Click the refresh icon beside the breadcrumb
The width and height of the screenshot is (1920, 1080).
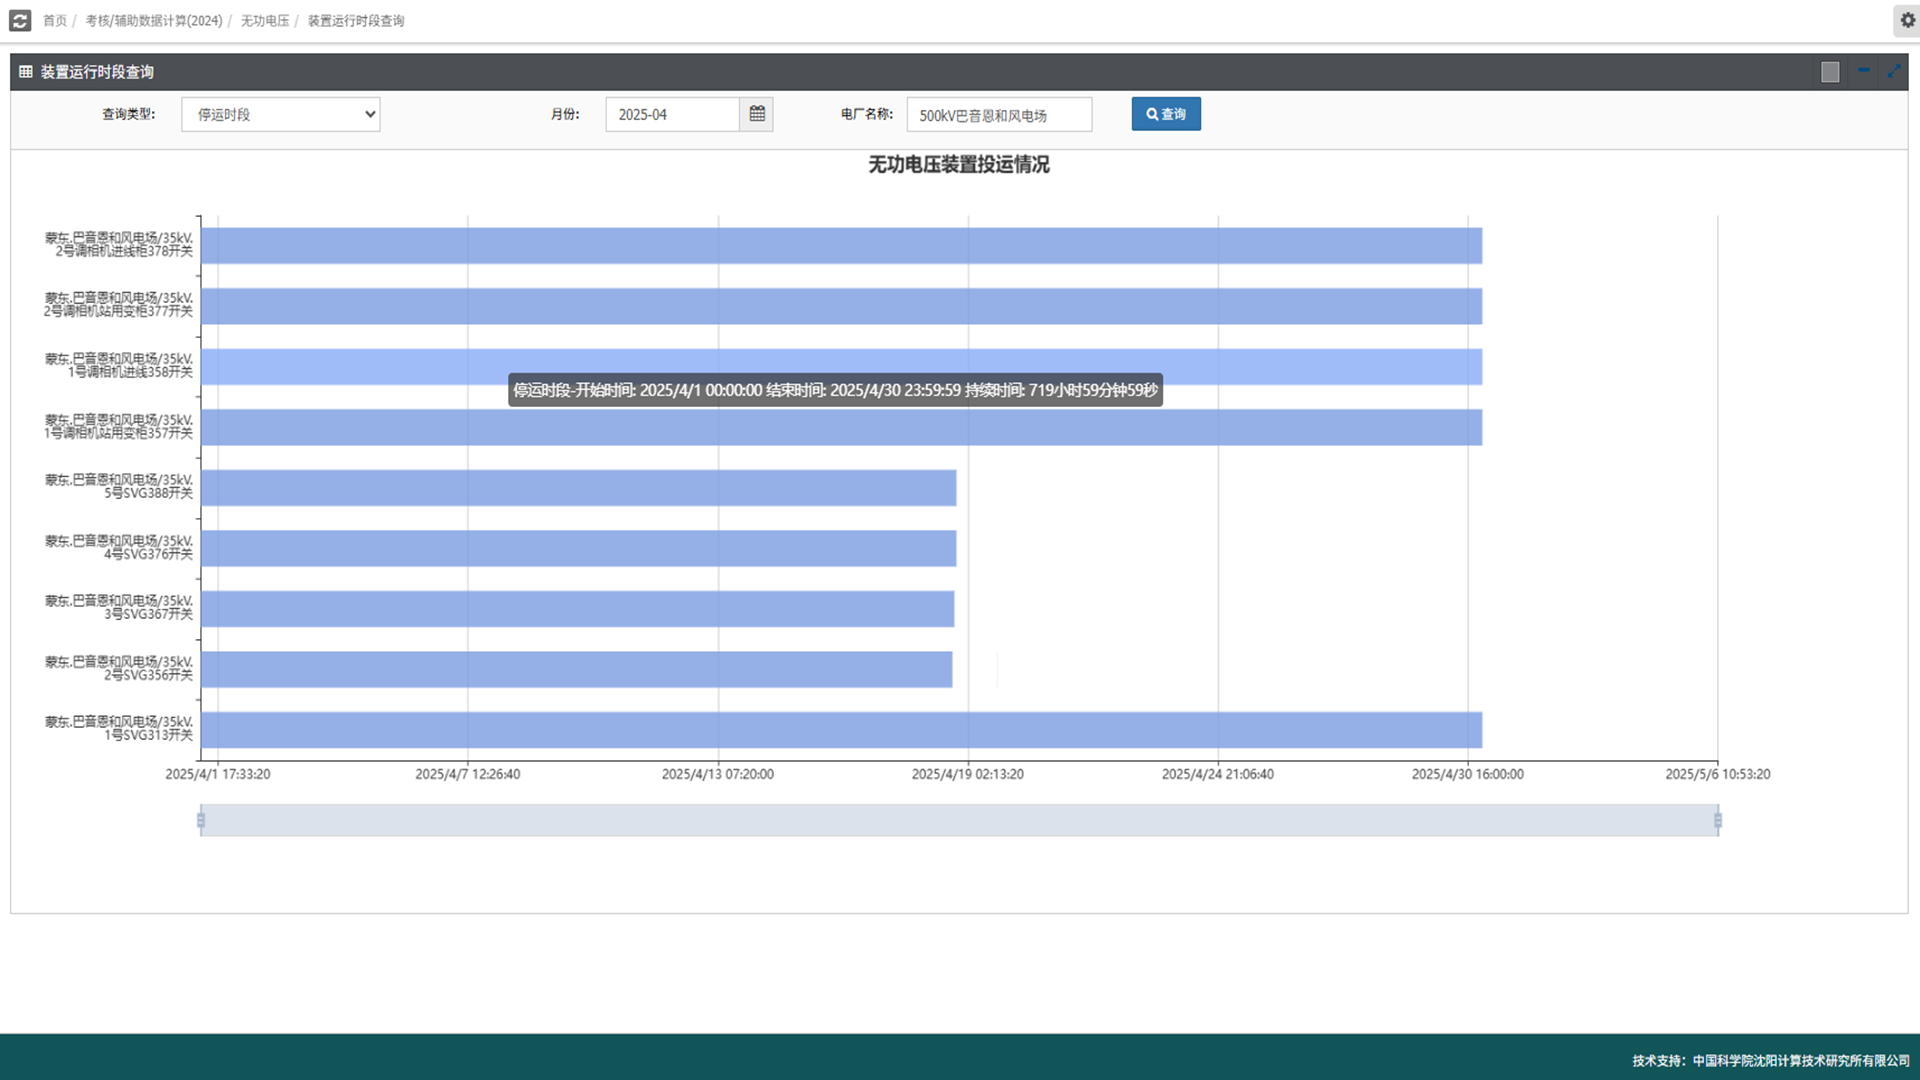[x=20, y=20]
